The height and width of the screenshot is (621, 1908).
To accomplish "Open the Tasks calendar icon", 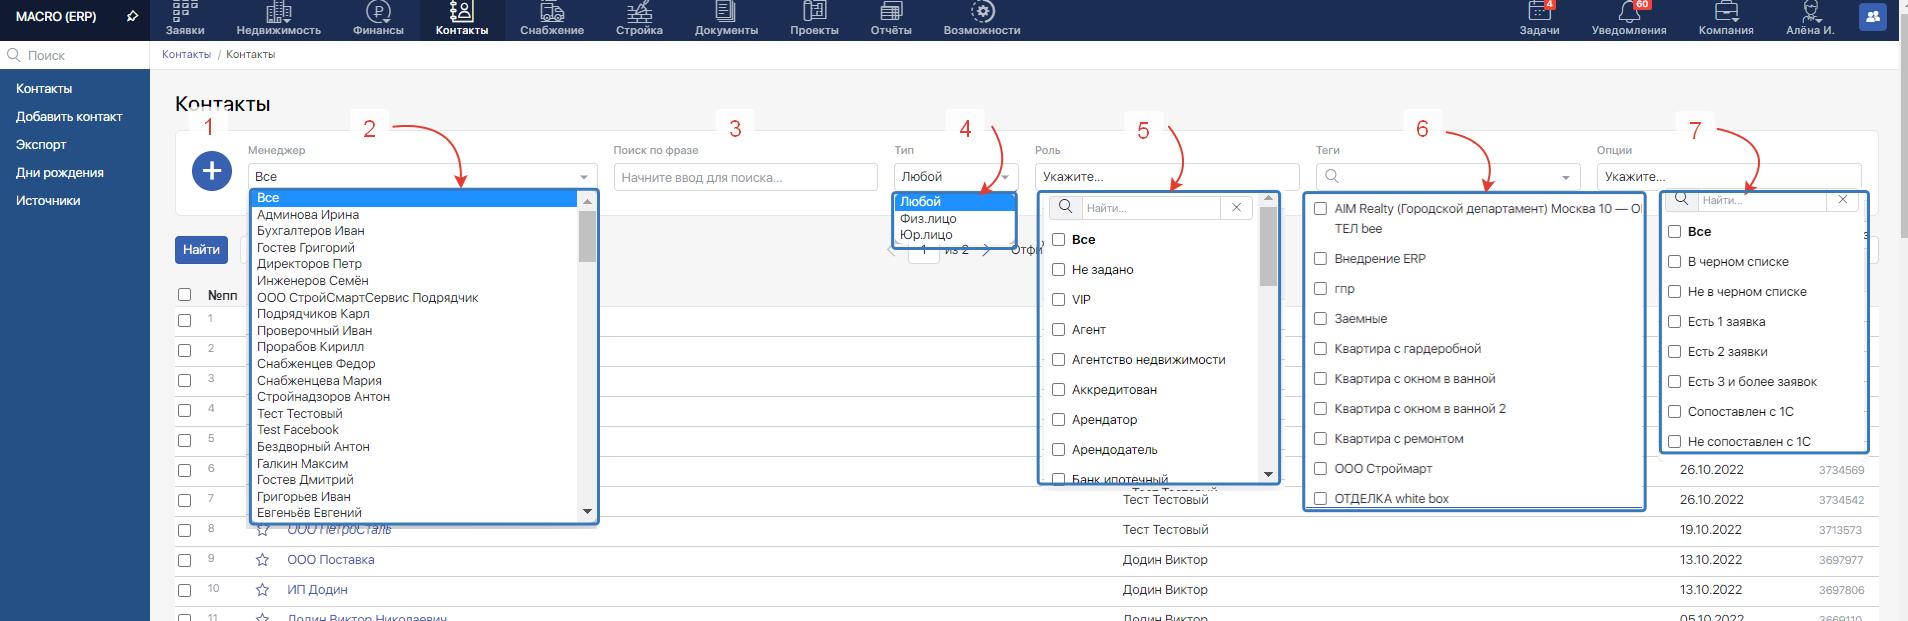I will tap(1539, 13).
